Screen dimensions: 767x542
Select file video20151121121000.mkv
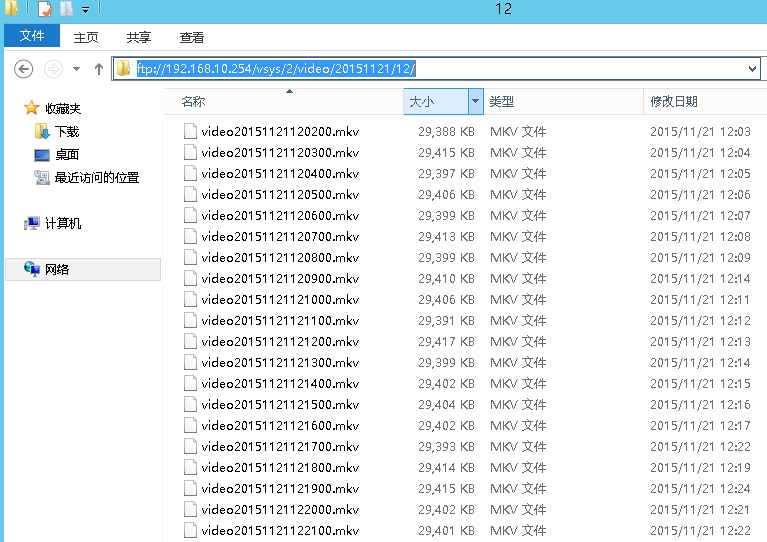[280, 299]
